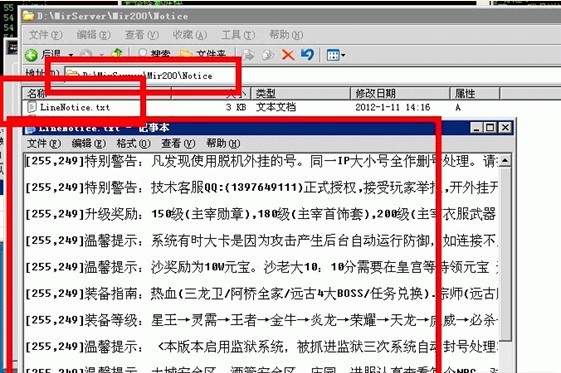Place cursor in line about 监狱系统
561x373 pixels.
point(262,347)
